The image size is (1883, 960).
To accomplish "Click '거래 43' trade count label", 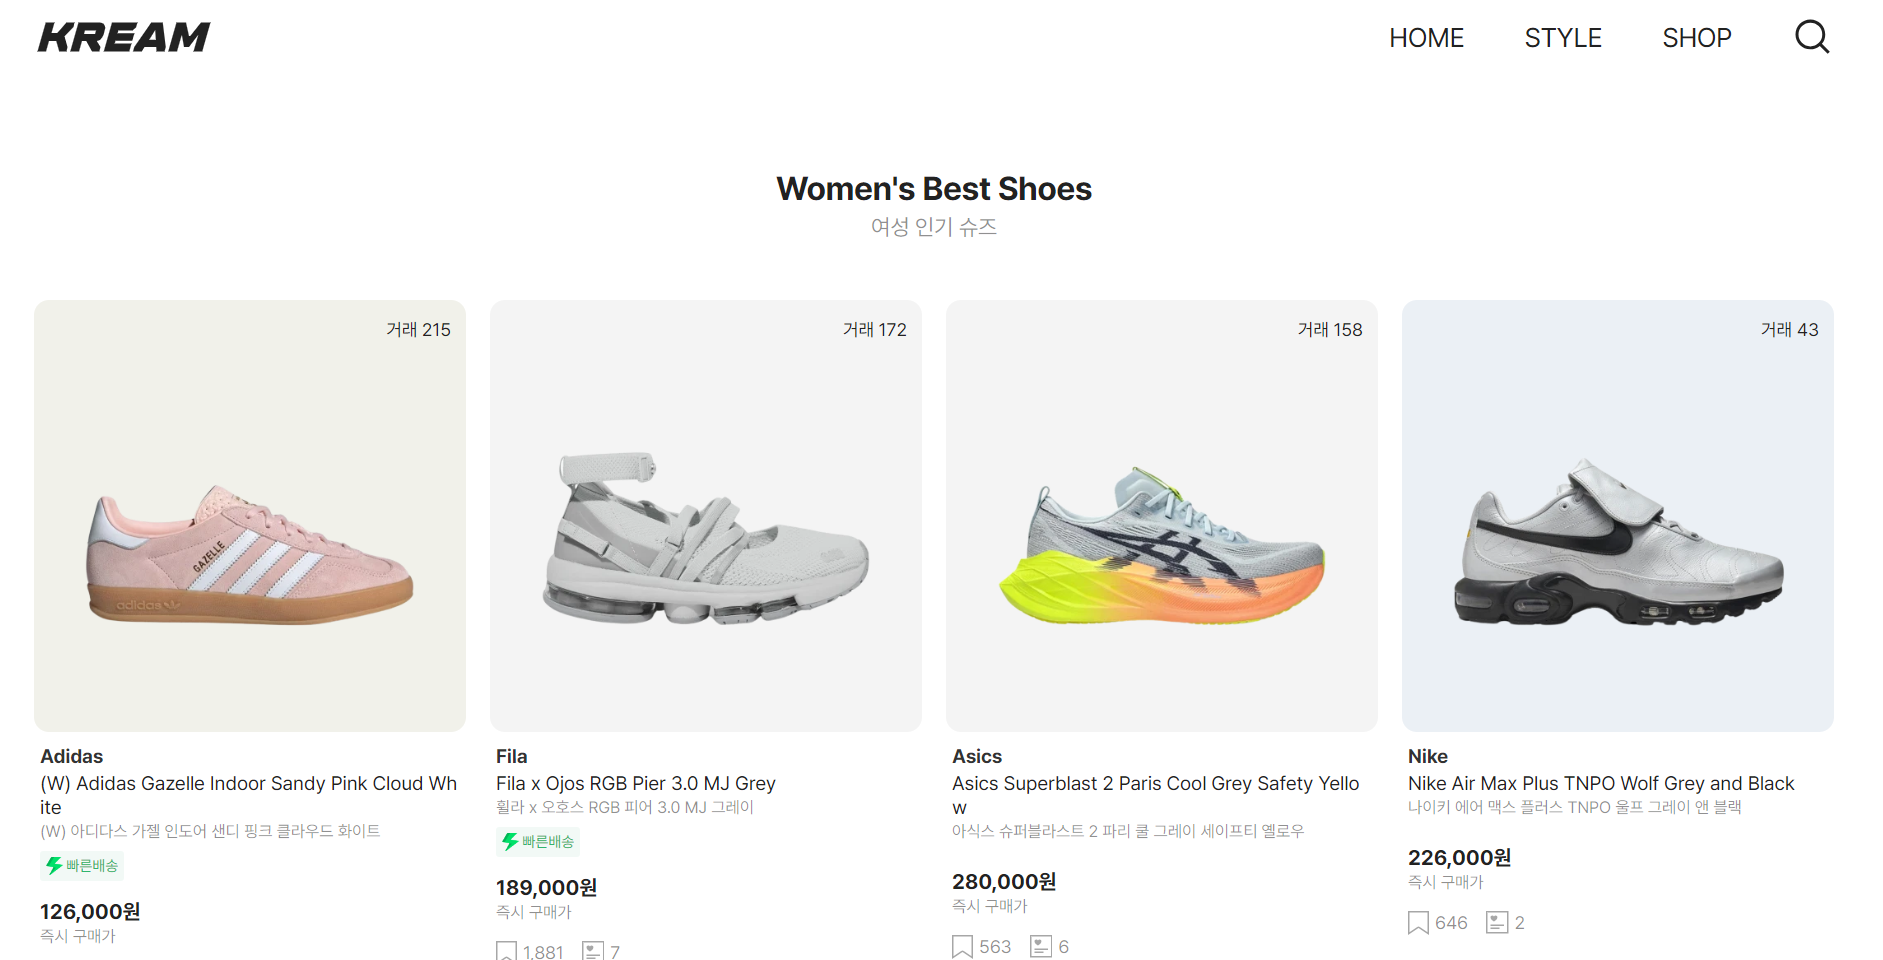I will click(1790, 330).
